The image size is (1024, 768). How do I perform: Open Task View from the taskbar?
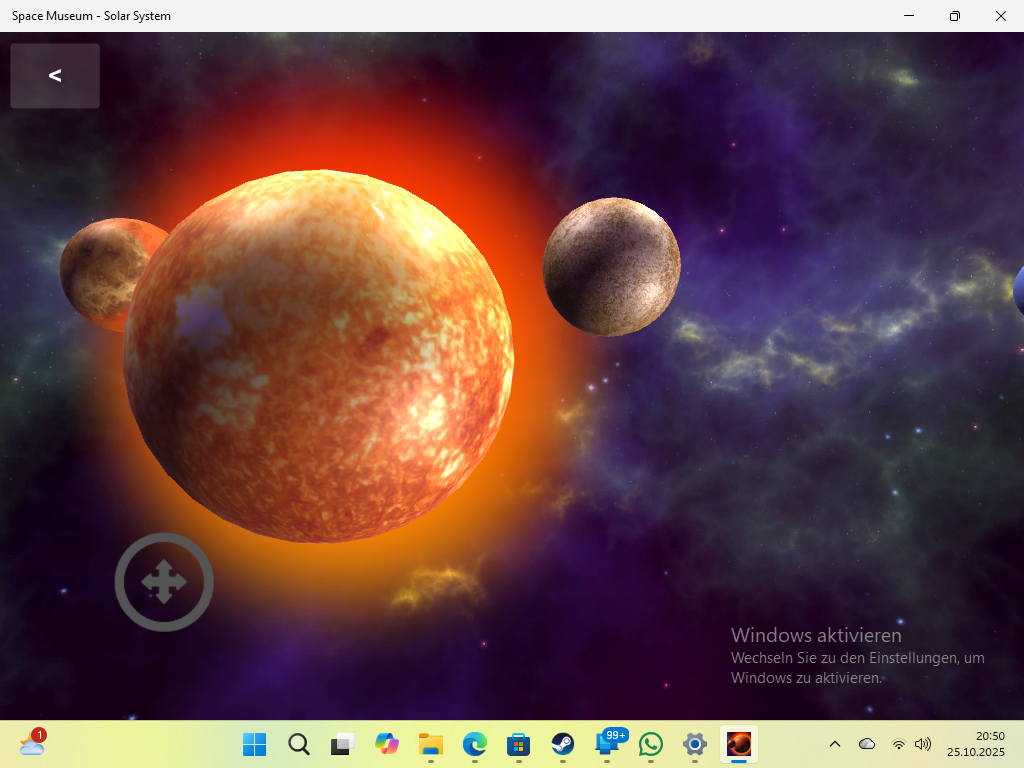pos(343,744)
